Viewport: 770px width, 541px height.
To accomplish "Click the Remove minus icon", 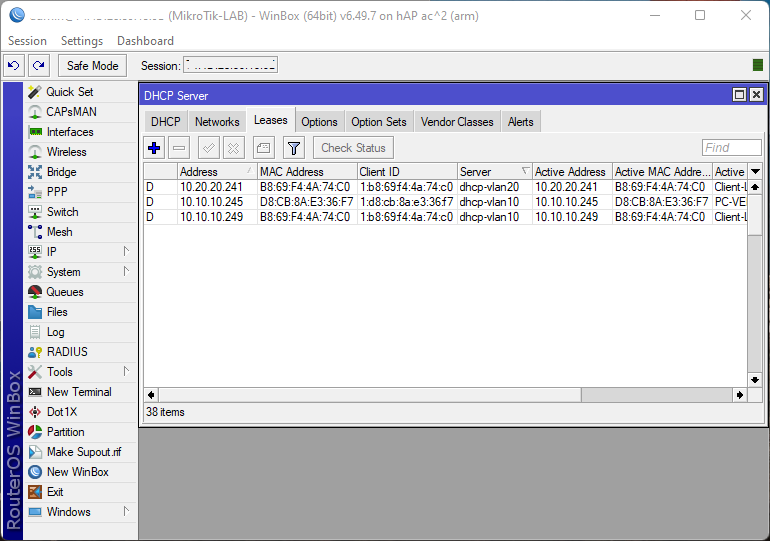I will (179, 148).
